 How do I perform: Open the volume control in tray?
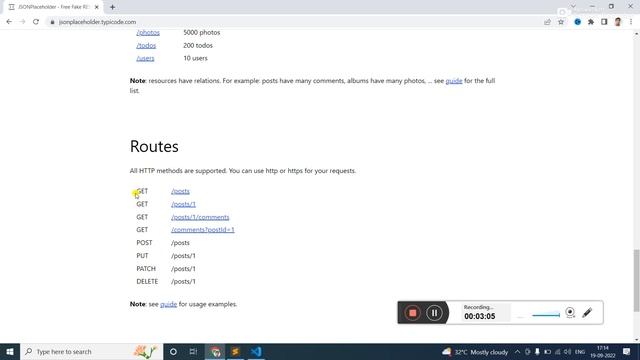[x=567, y=352]
